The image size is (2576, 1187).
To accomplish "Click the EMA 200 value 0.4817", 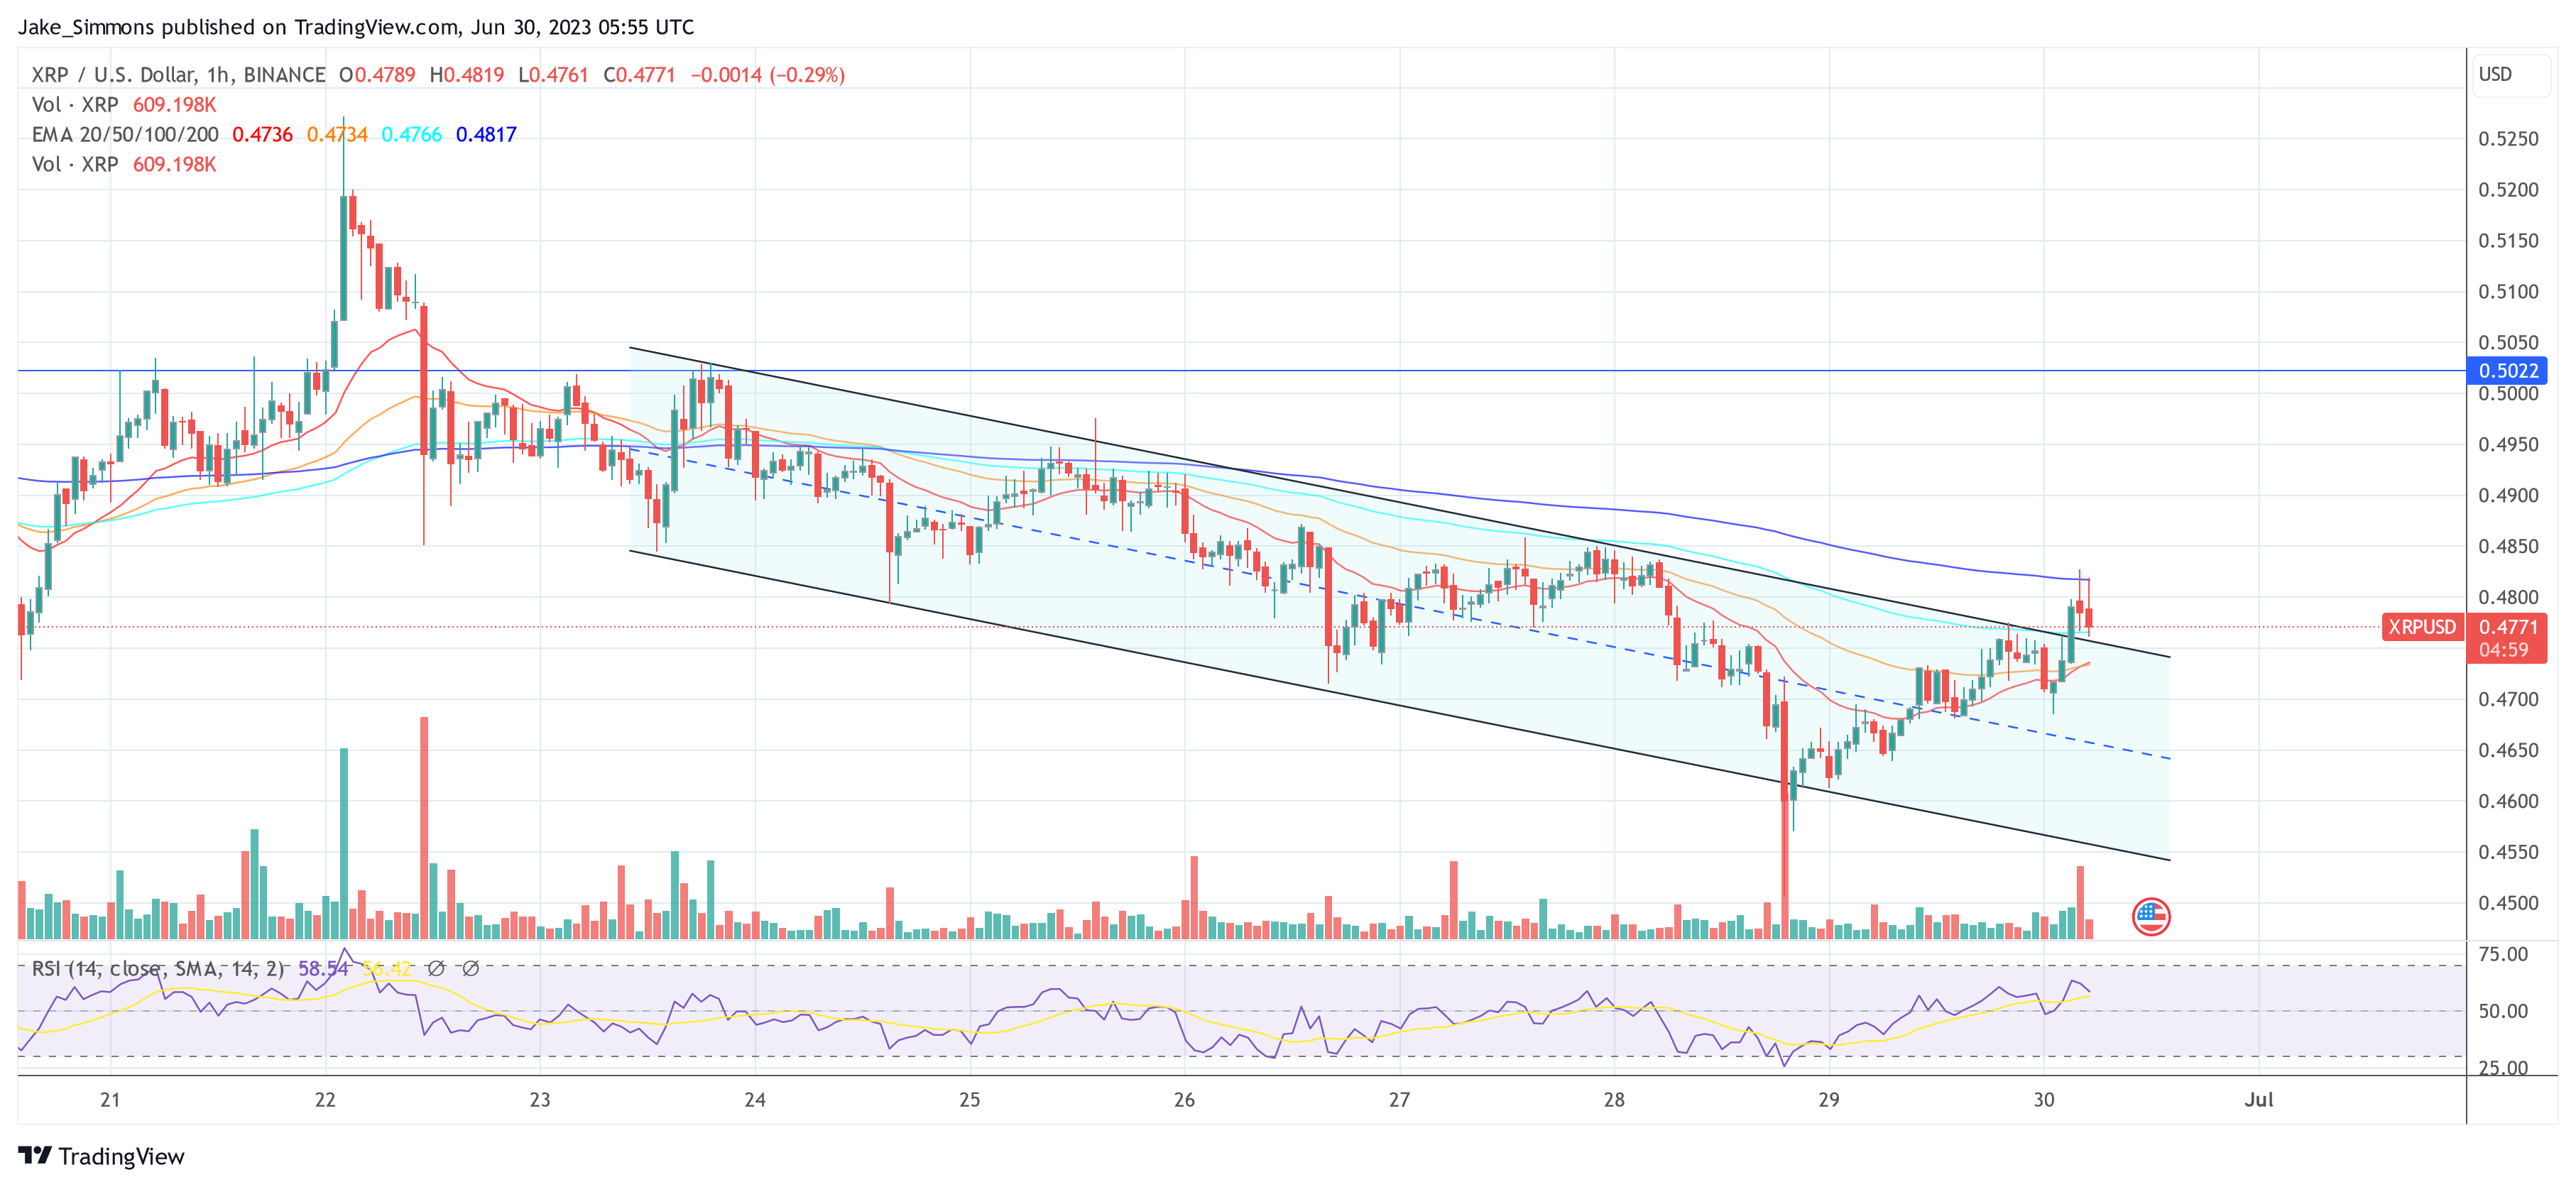I will [x=486, y=135].
